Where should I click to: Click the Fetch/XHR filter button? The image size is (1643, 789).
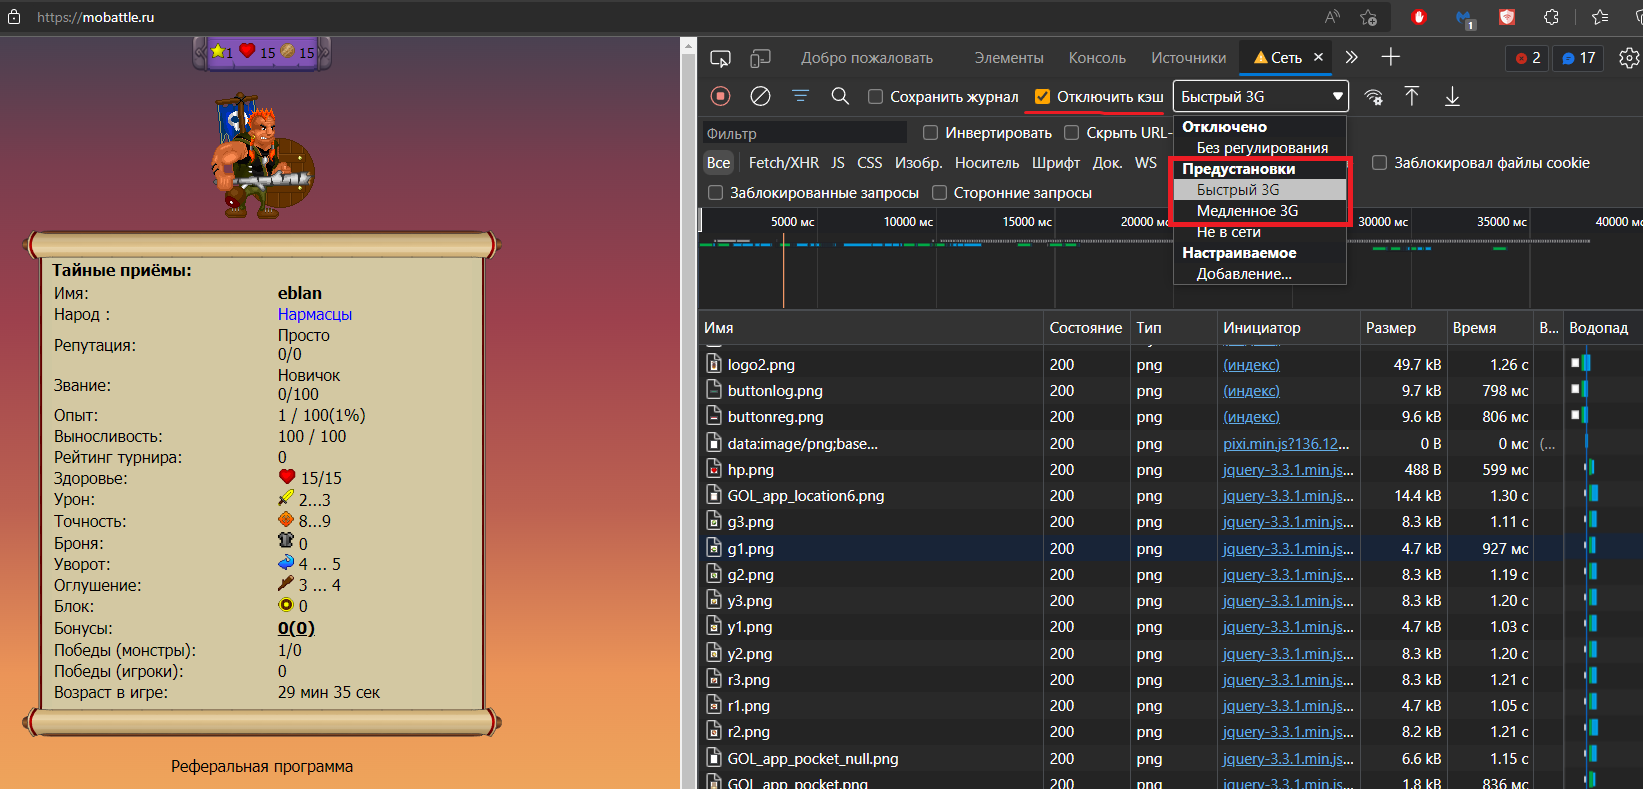[783, 163]
